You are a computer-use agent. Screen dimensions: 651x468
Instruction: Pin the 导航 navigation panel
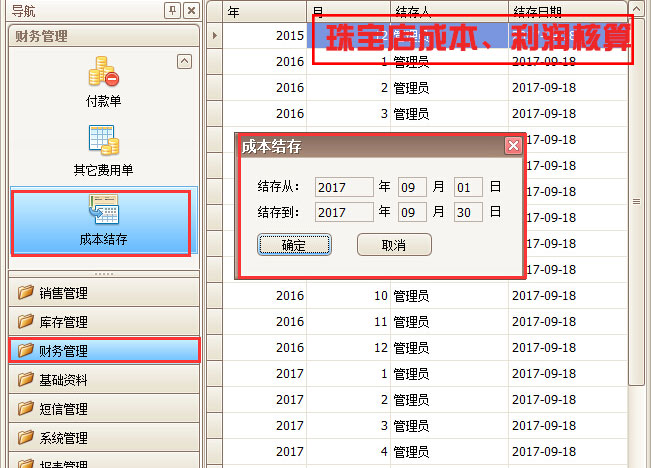click(x=173, y=10)
